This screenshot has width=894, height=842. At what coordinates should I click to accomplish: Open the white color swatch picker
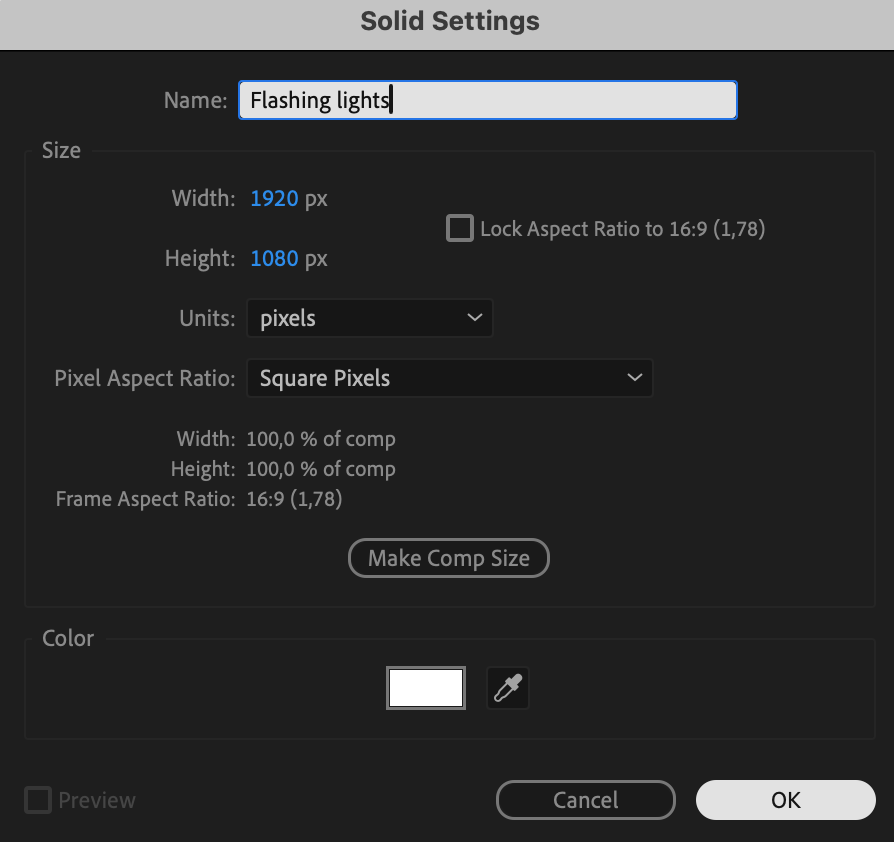[x=426, y=689]
